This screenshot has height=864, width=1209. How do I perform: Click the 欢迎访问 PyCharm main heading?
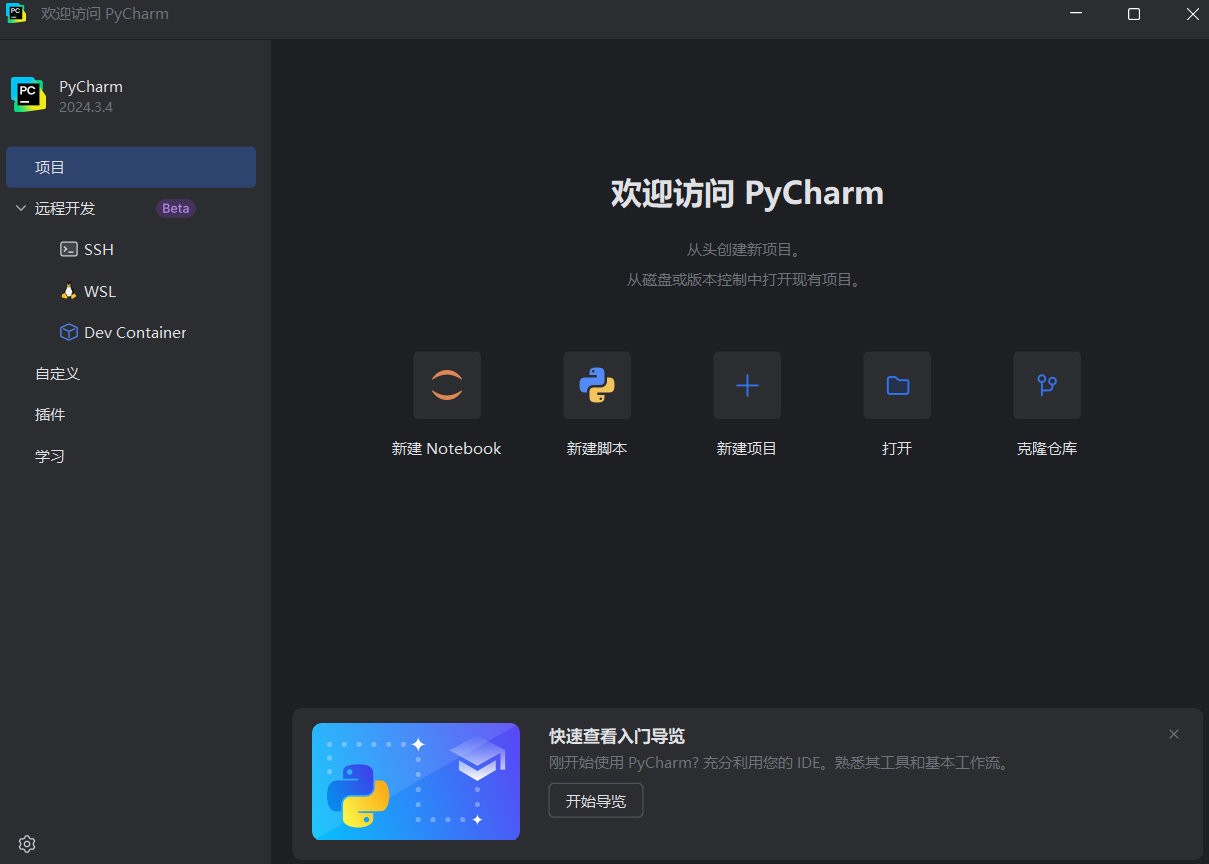pyautogui.click(x=747, y=193)
